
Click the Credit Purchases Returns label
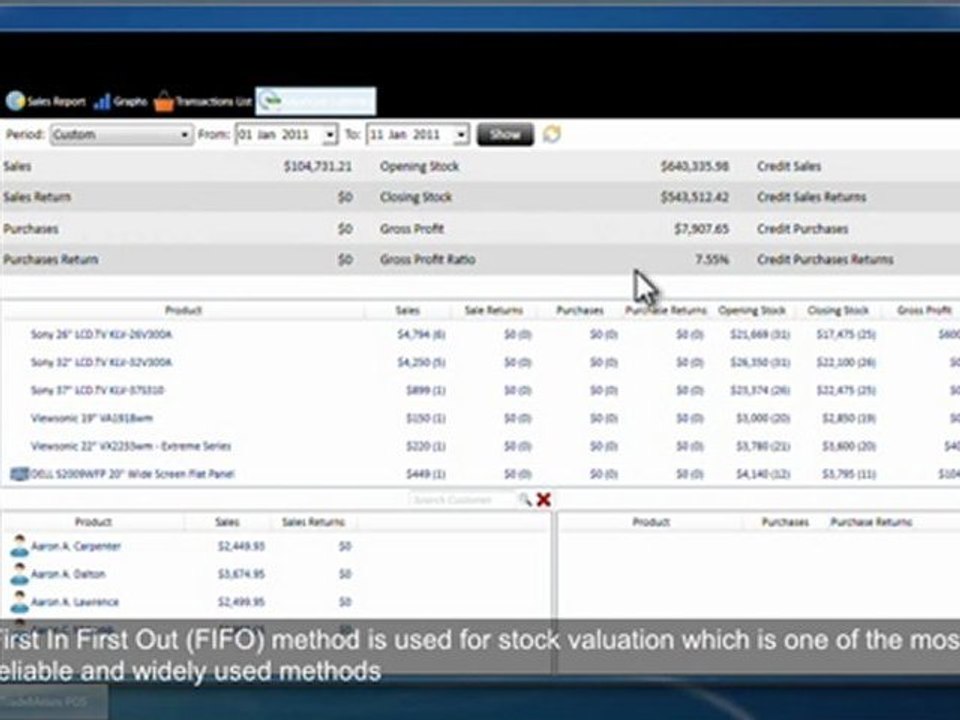pyautogui.click(x=825, y=259)
